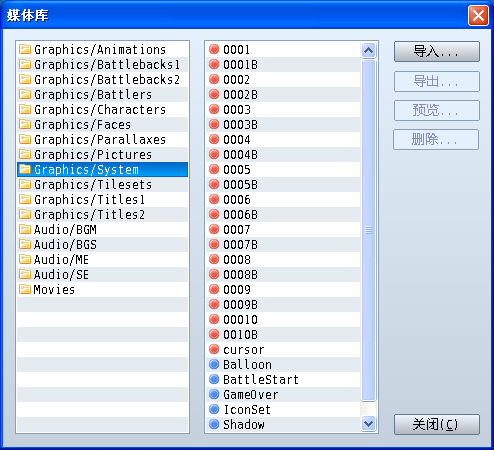The width and height of the screenshot is (494, 450).
Task: Select file 0002 in the list
Action: (283, 79)
